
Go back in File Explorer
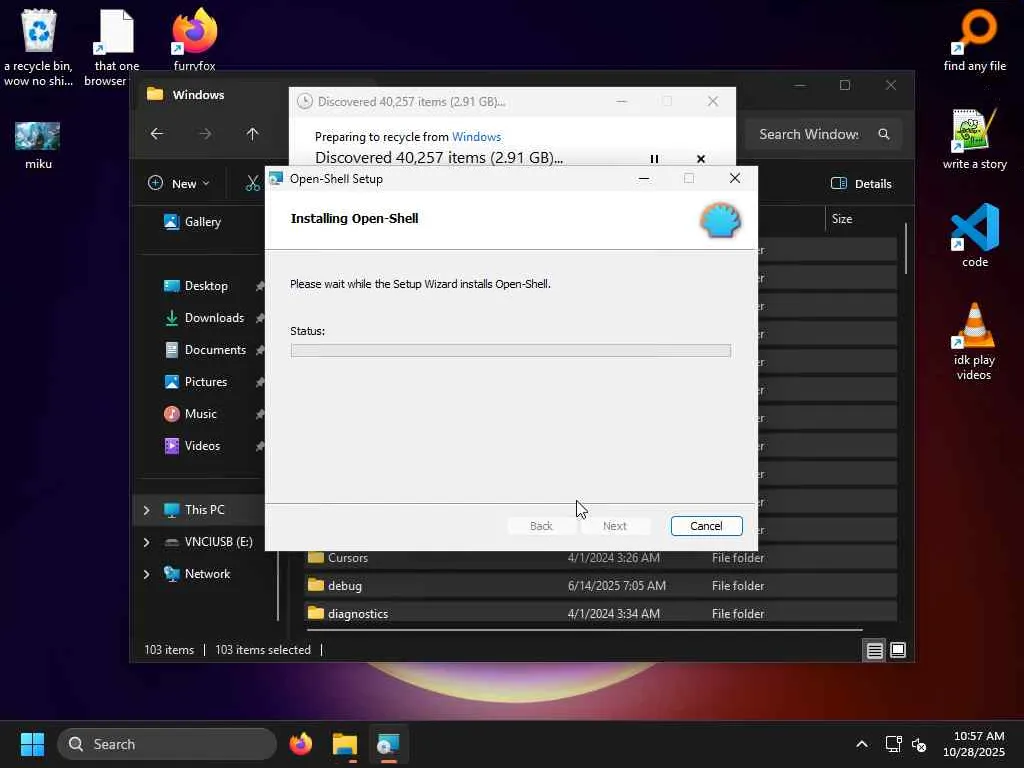tap(157, 134)
